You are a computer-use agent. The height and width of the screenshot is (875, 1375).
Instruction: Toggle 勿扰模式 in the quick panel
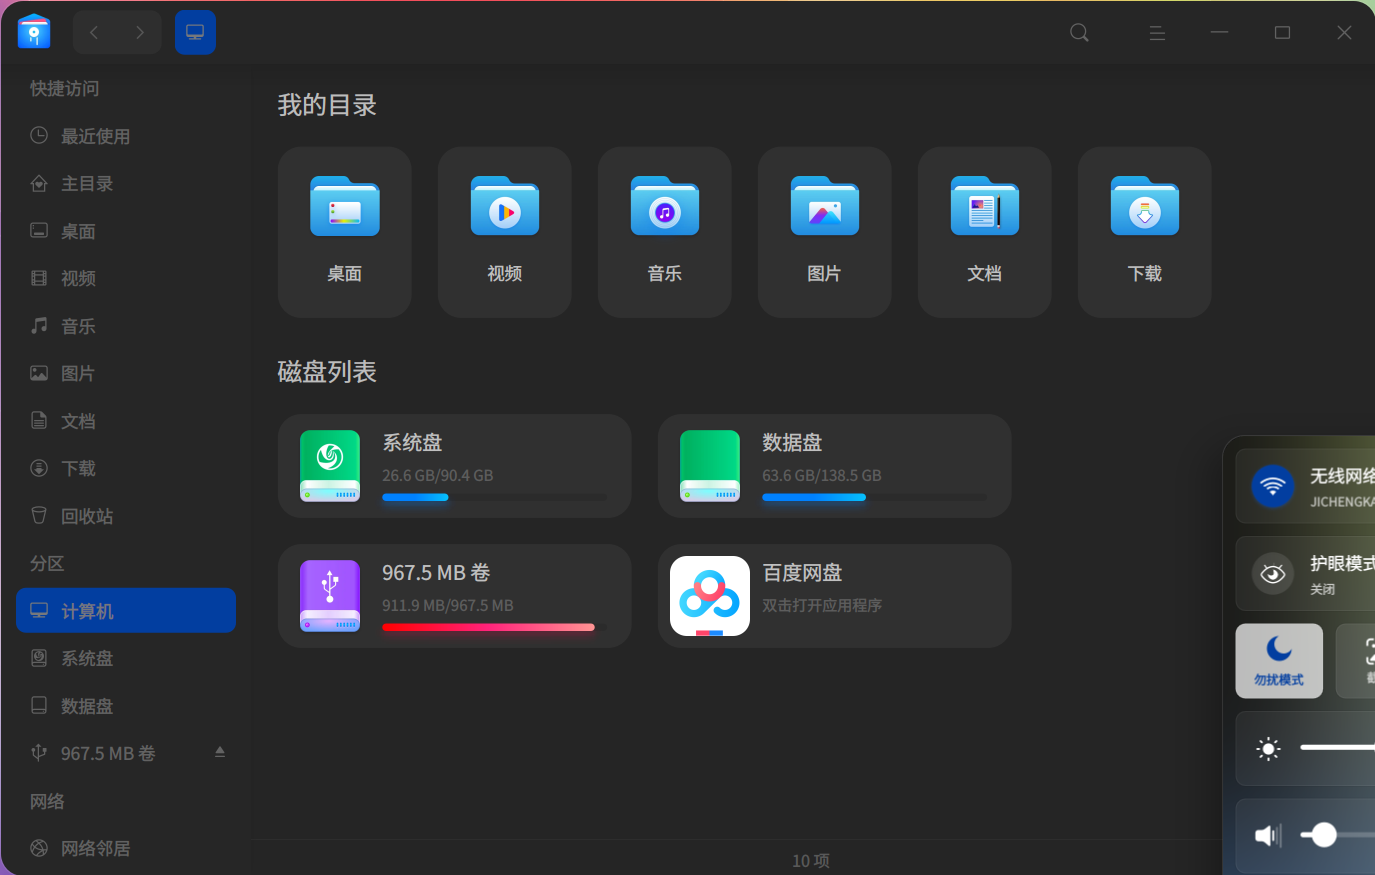[1279, 661]
